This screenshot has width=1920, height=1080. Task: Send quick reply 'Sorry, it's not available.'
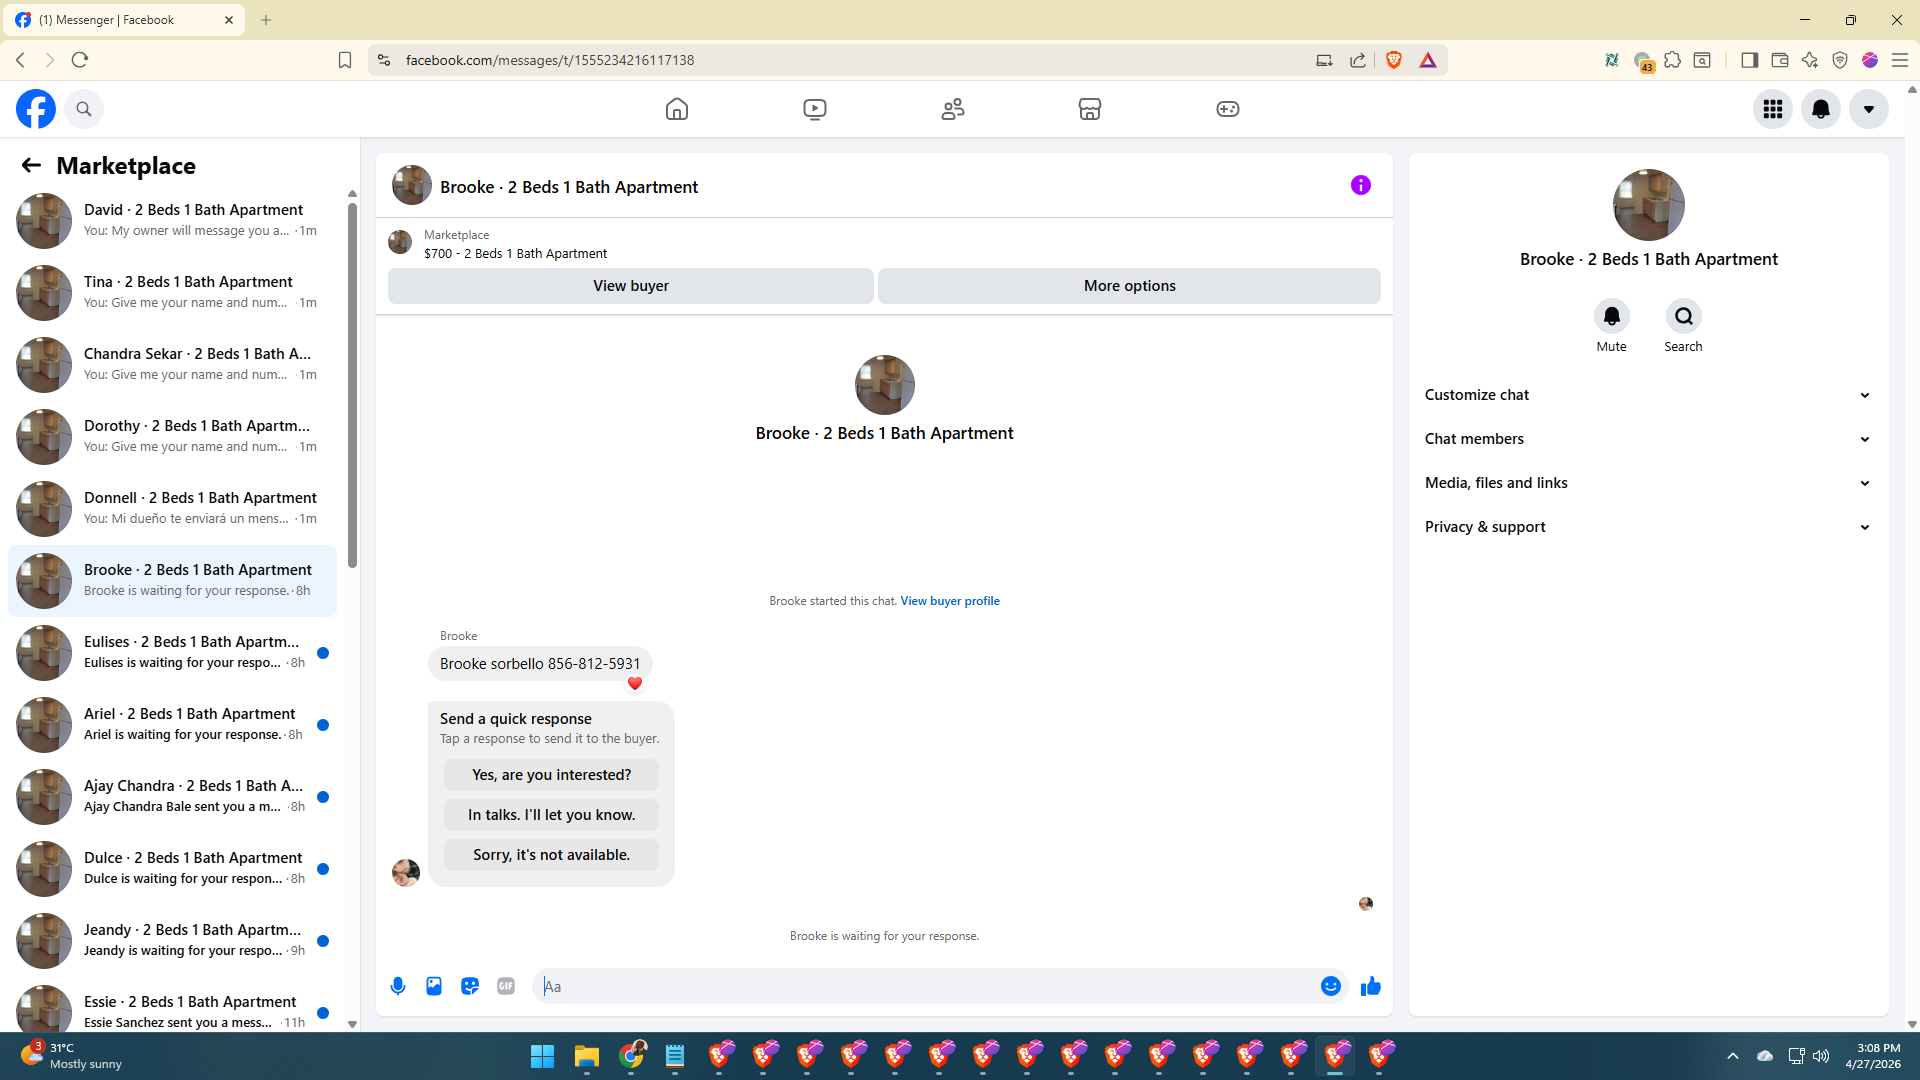(552, 855)
